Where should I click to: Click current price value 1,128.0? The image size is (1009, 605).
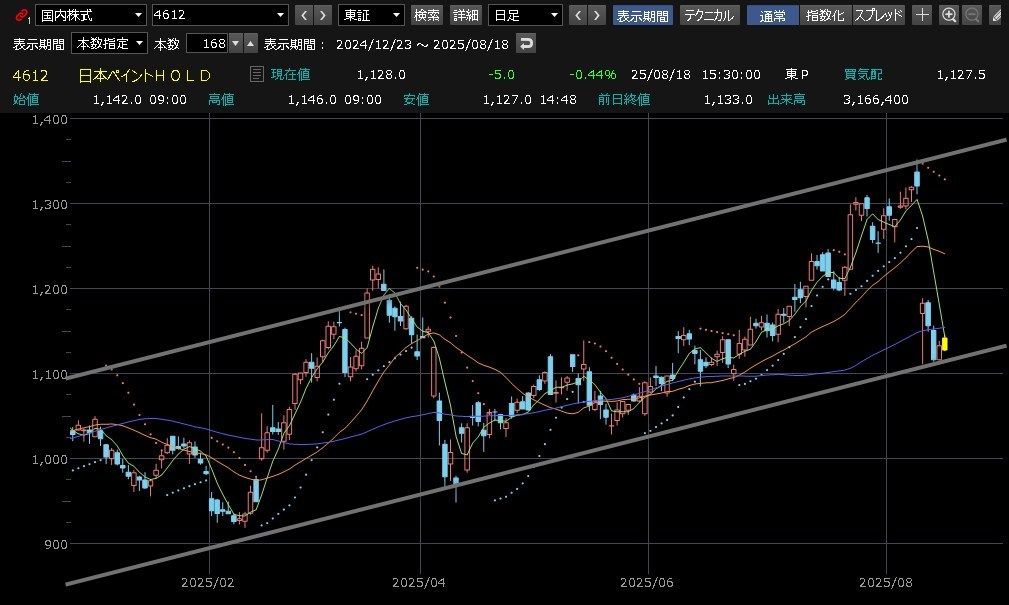(381, 75)
